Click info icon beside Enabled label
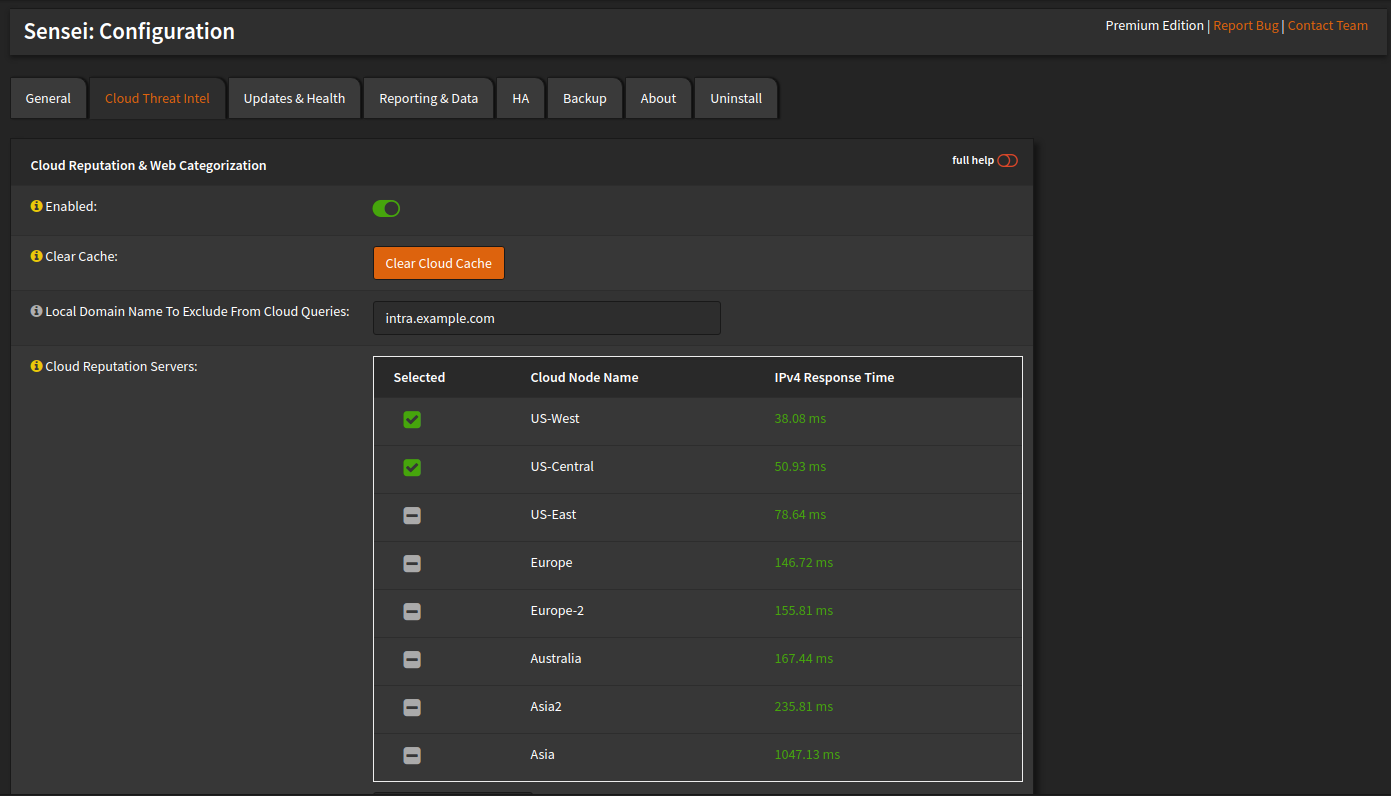The height and width of the screenshot is (796, 1391). (37, 206)
